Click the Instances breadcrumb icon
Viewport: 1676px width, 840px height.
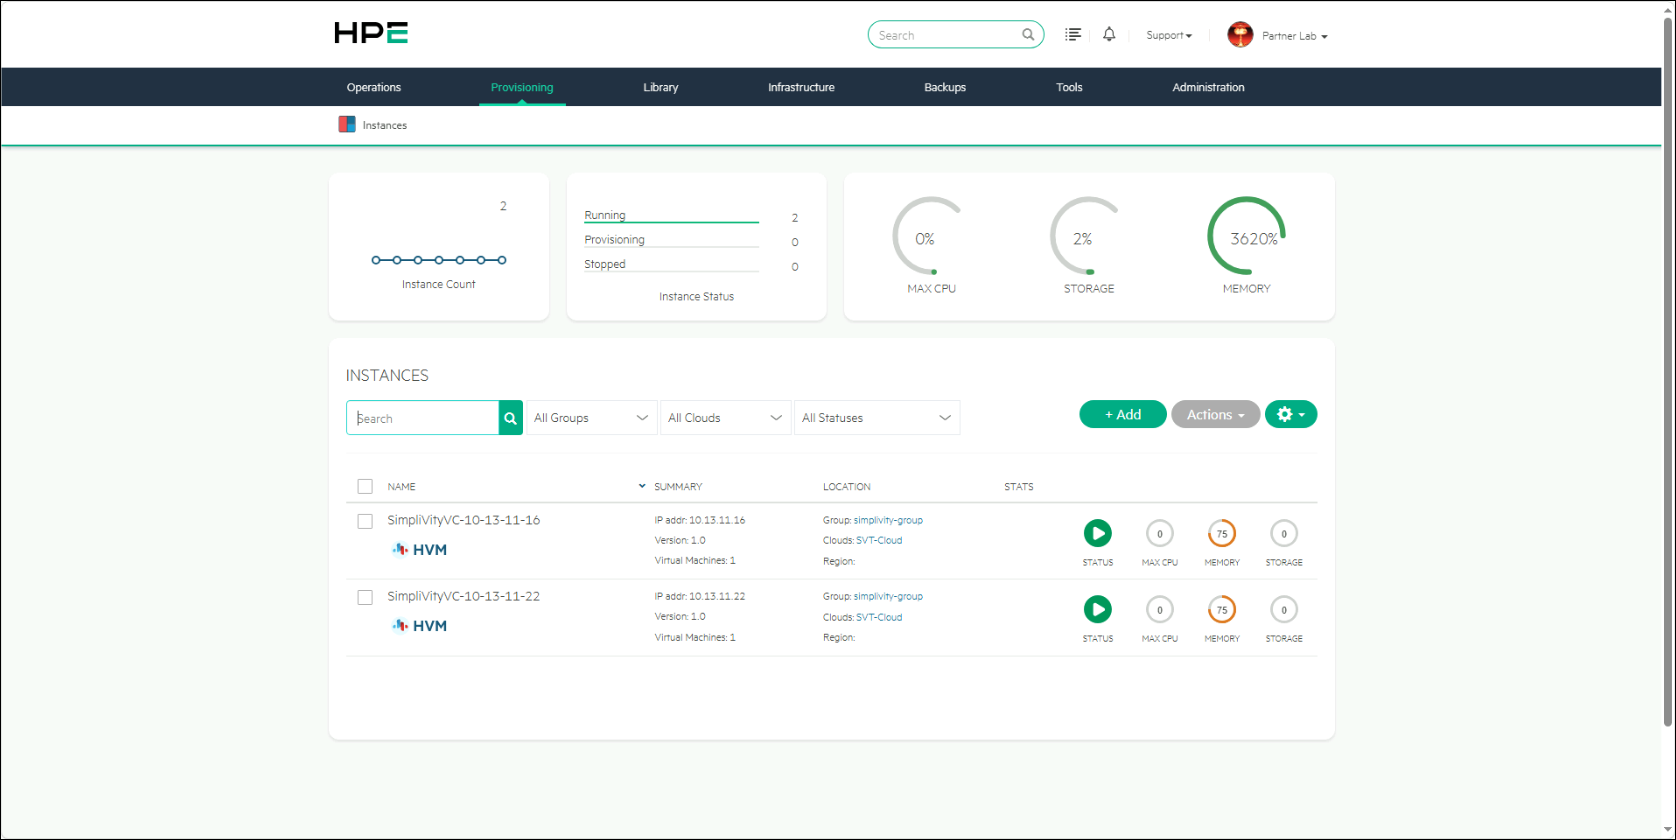click(x=347, y=125)
